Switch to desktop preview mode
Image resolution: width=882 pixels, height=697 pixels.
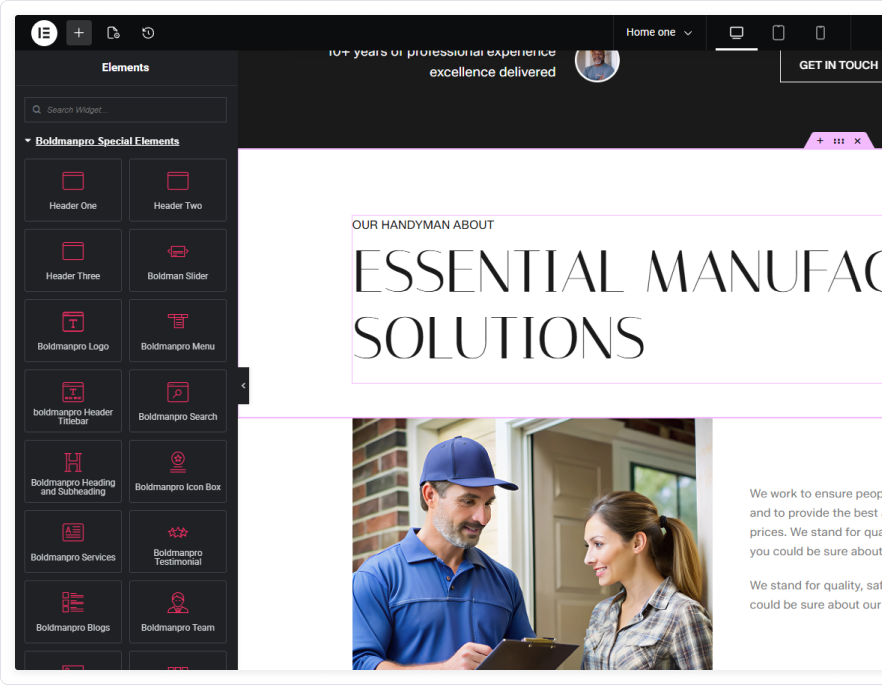point(736,33)
